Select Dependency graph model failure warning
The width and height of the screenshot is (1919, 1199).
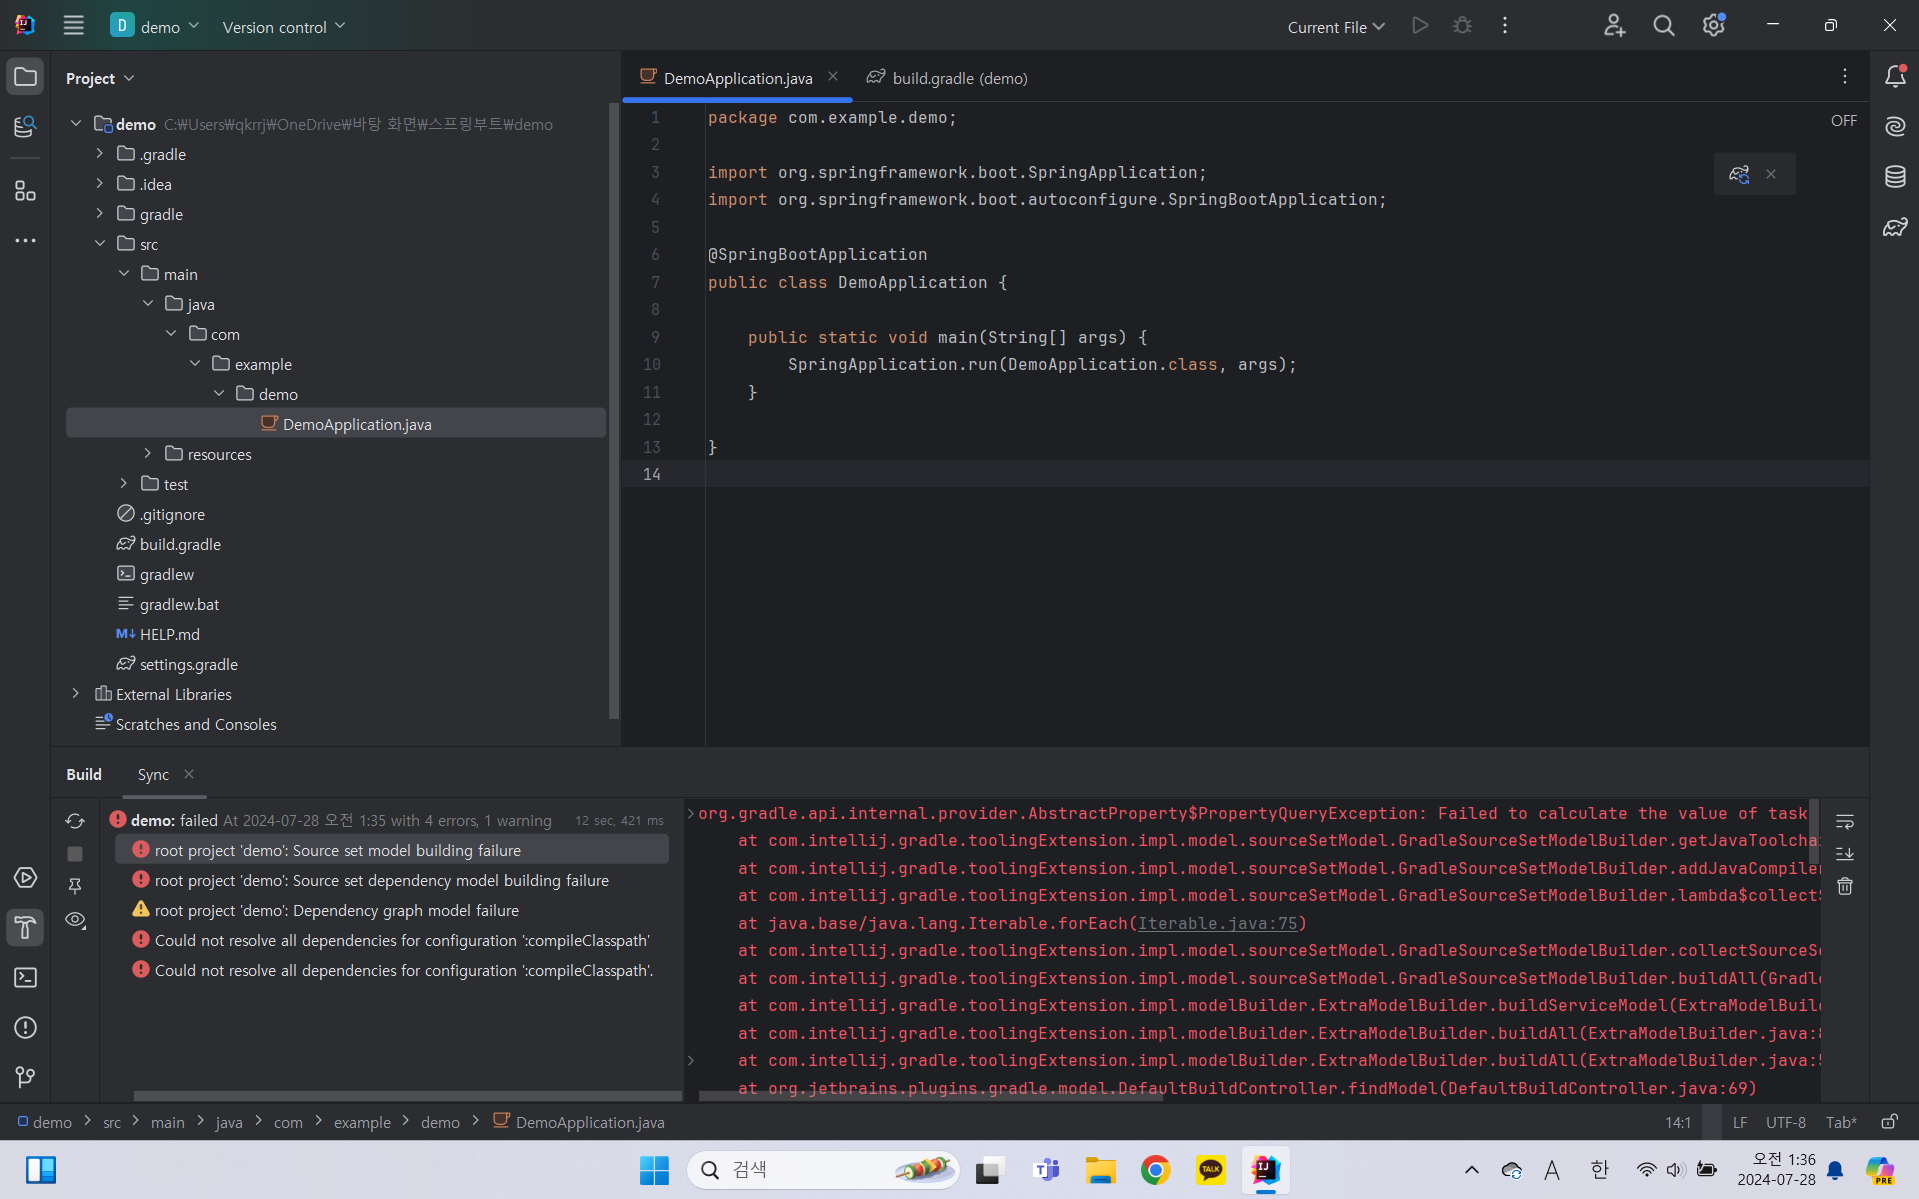click(x=336, y=910)
